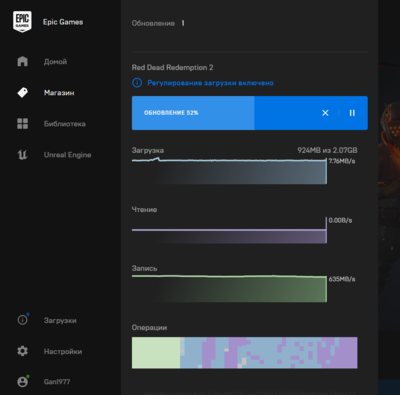Click the Чтение read speed graph
This screenshot has height=395, width=400.
pos(229,230)
